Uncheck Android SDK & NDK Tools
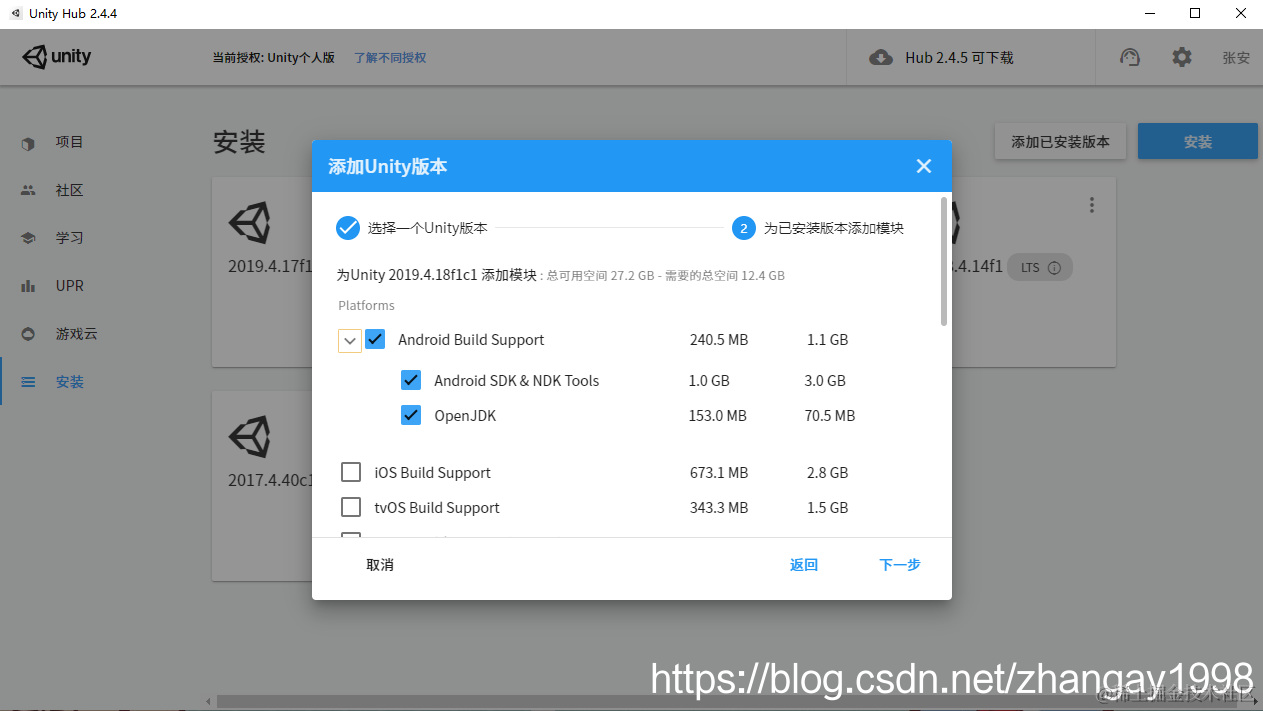 [410, 380]
